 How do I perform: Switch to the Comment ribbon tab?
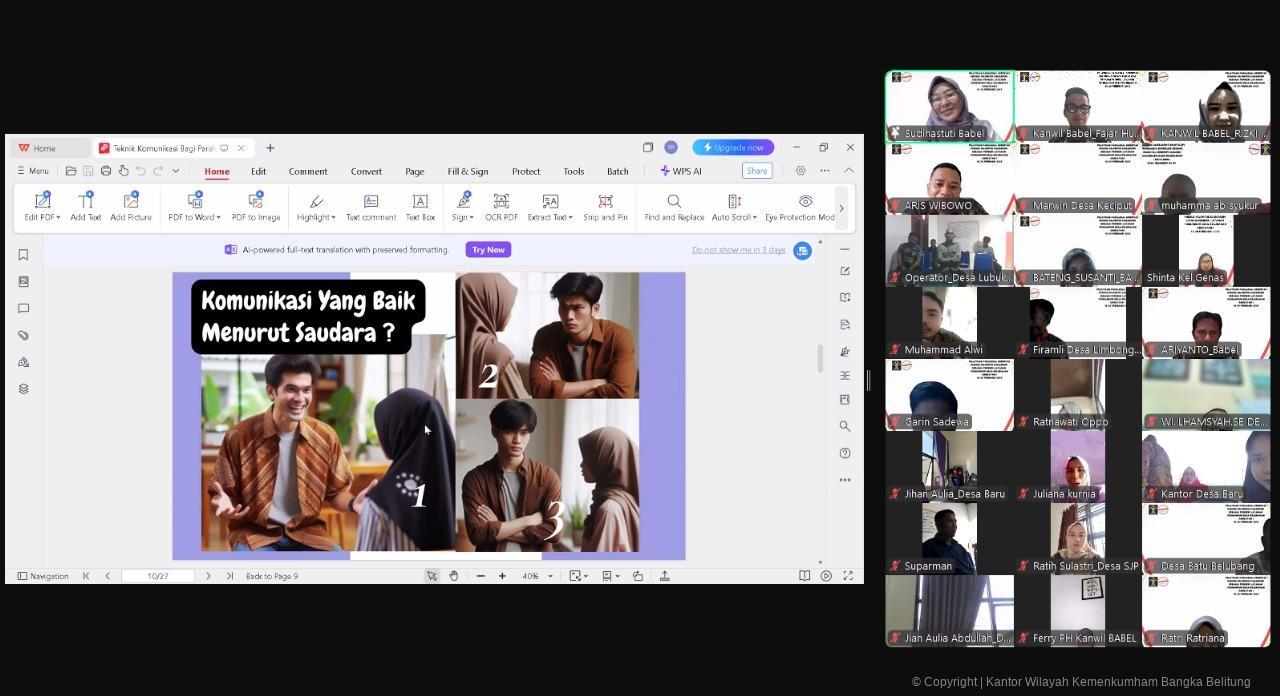pos(308,171)
